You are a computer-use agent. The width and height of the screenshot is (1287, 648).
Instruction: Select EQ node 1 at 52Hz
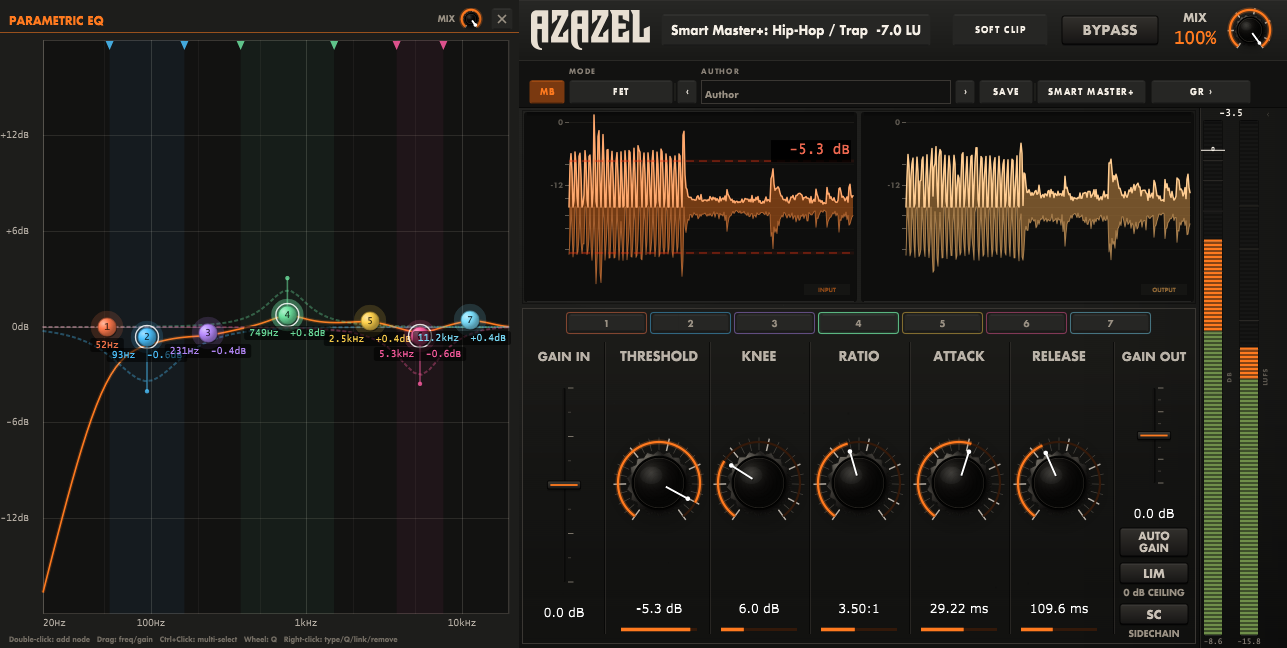107,326
